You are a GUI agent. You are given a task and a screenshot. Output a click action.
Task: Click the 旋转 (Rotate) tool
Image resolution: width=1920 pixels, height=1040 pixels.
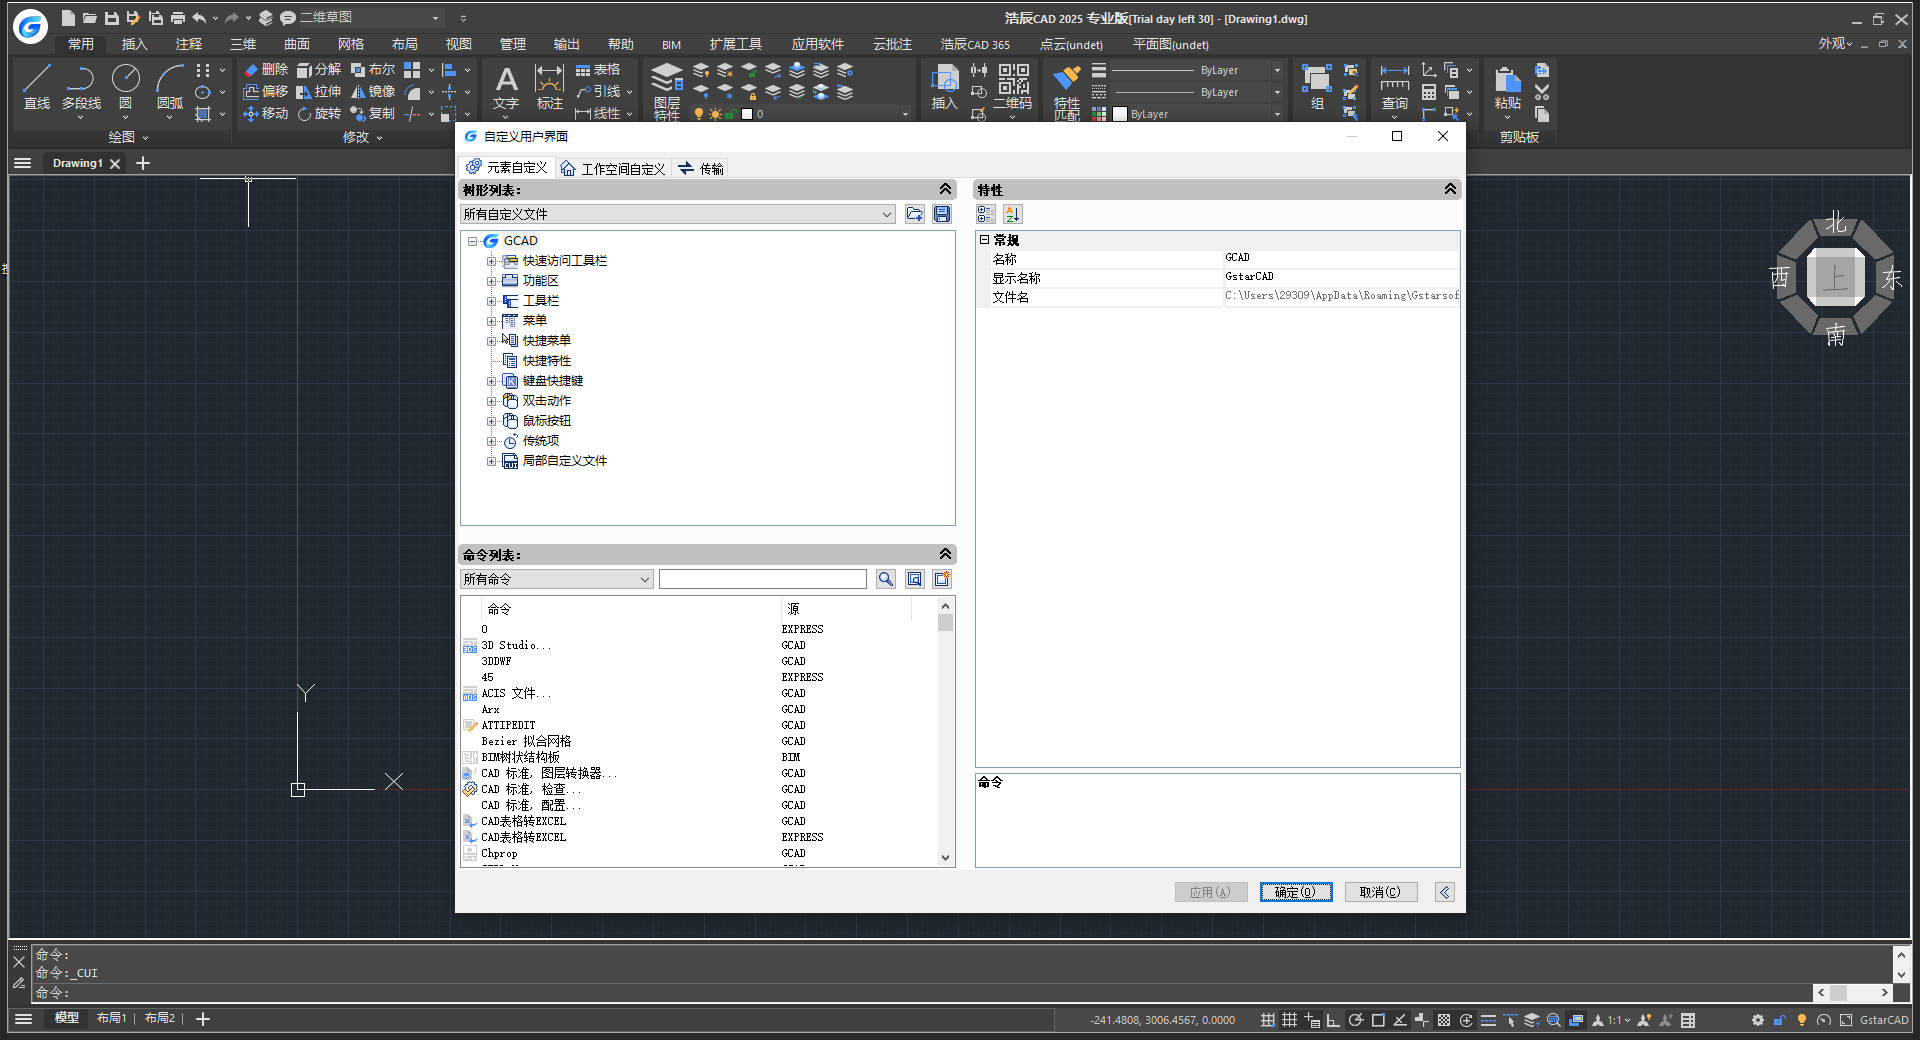pos(319,114)
